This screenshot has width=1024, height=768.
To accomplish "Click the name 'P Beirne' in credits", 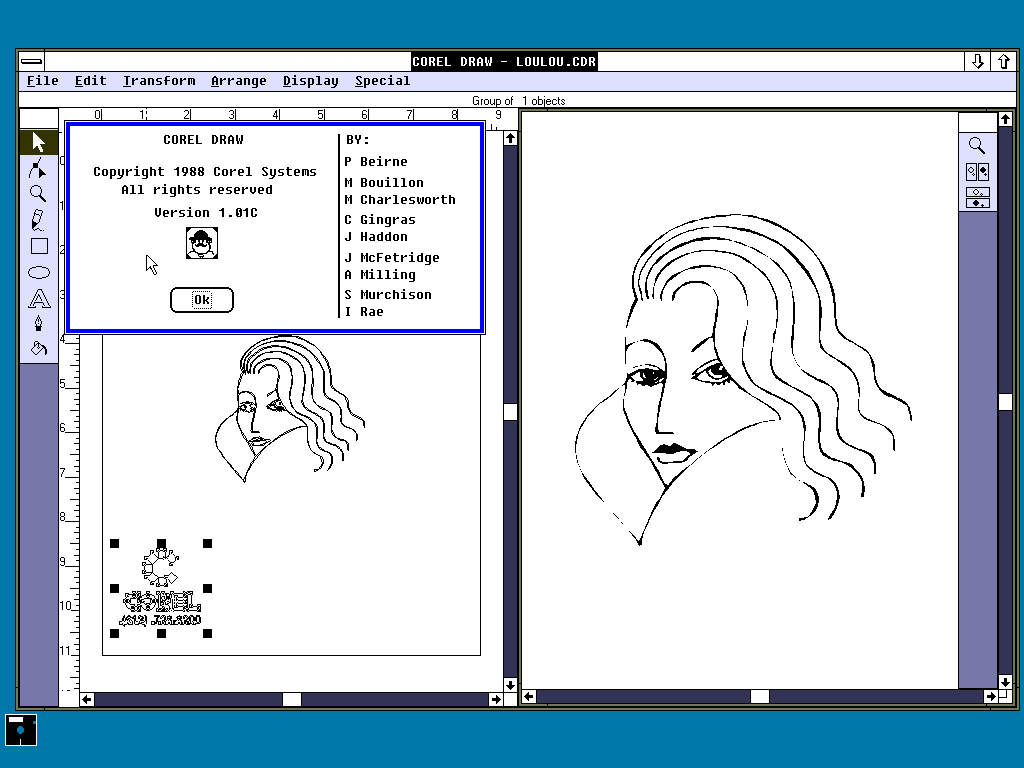I will tap(376, 161).
